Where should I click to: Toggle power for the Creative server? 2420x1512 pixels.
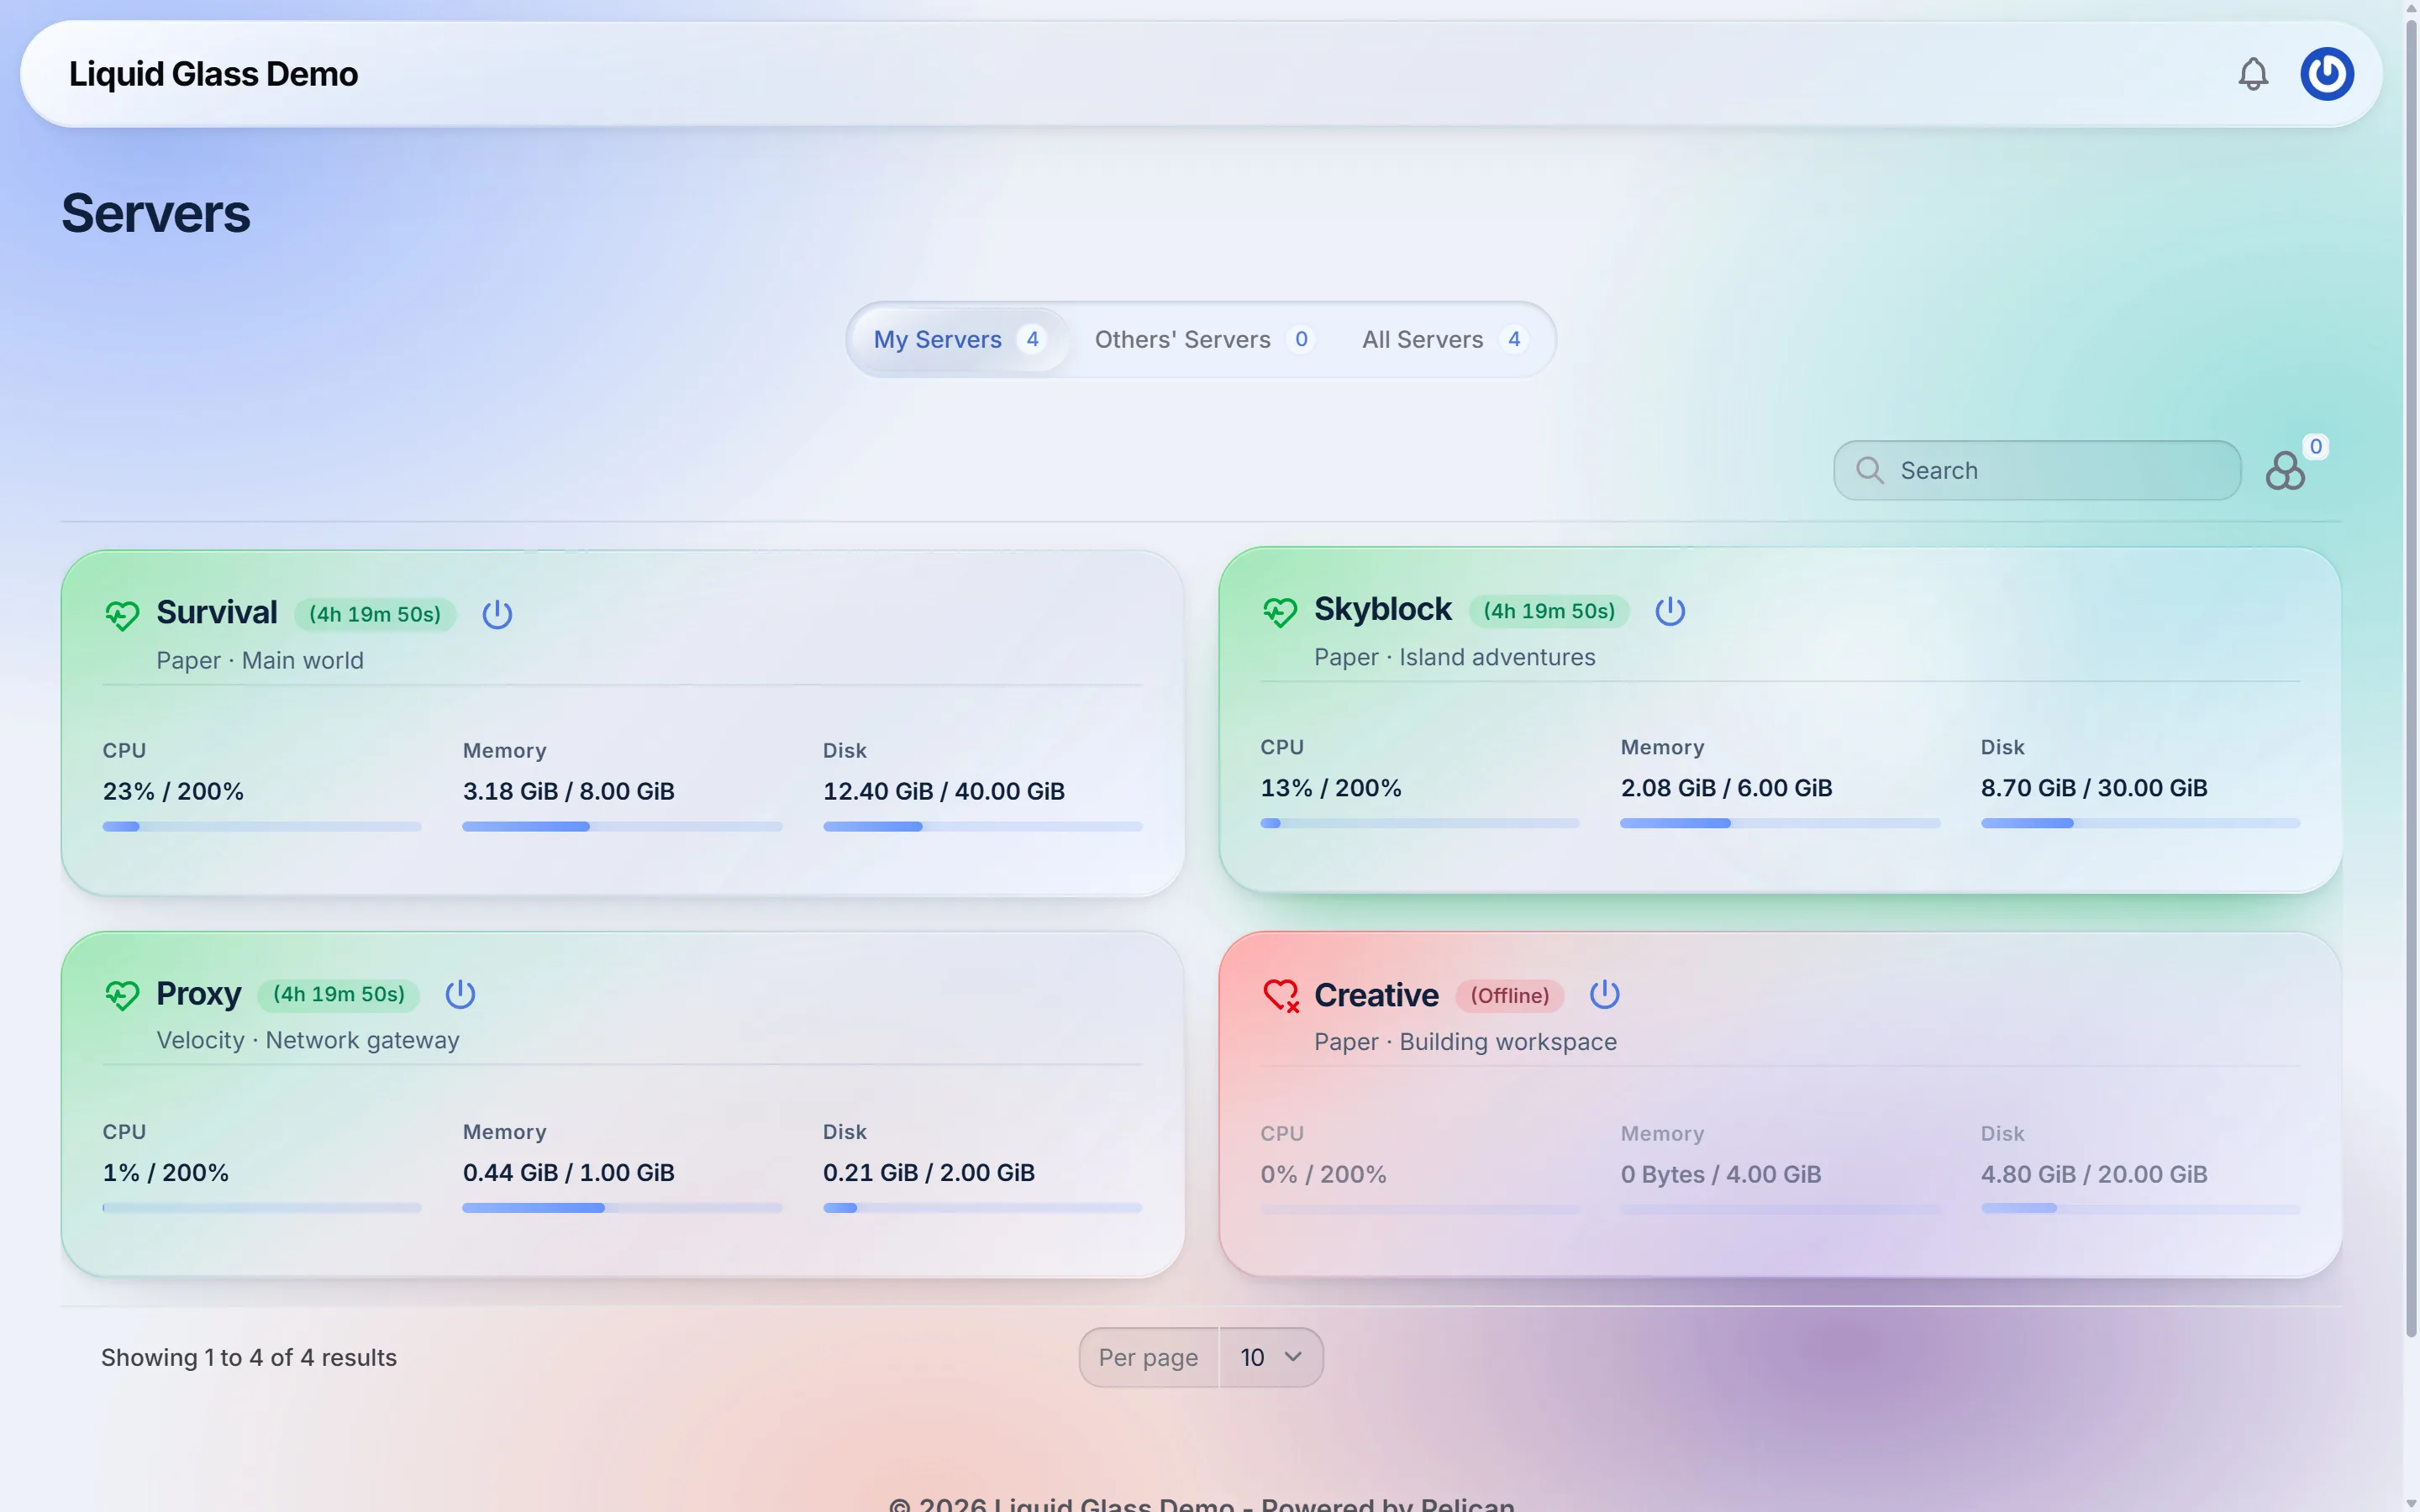pos(1605,995)
